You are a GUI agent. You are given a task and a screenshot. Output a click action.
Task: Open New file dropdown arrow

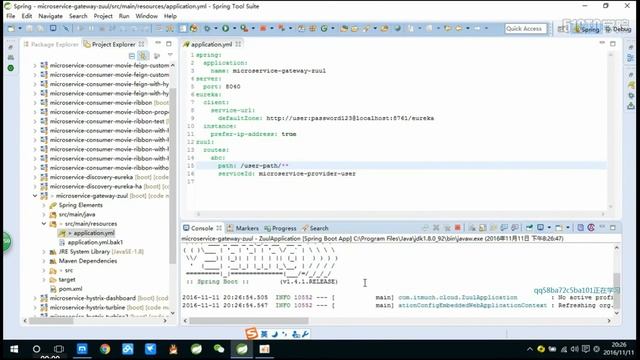[x=19, y=29]
